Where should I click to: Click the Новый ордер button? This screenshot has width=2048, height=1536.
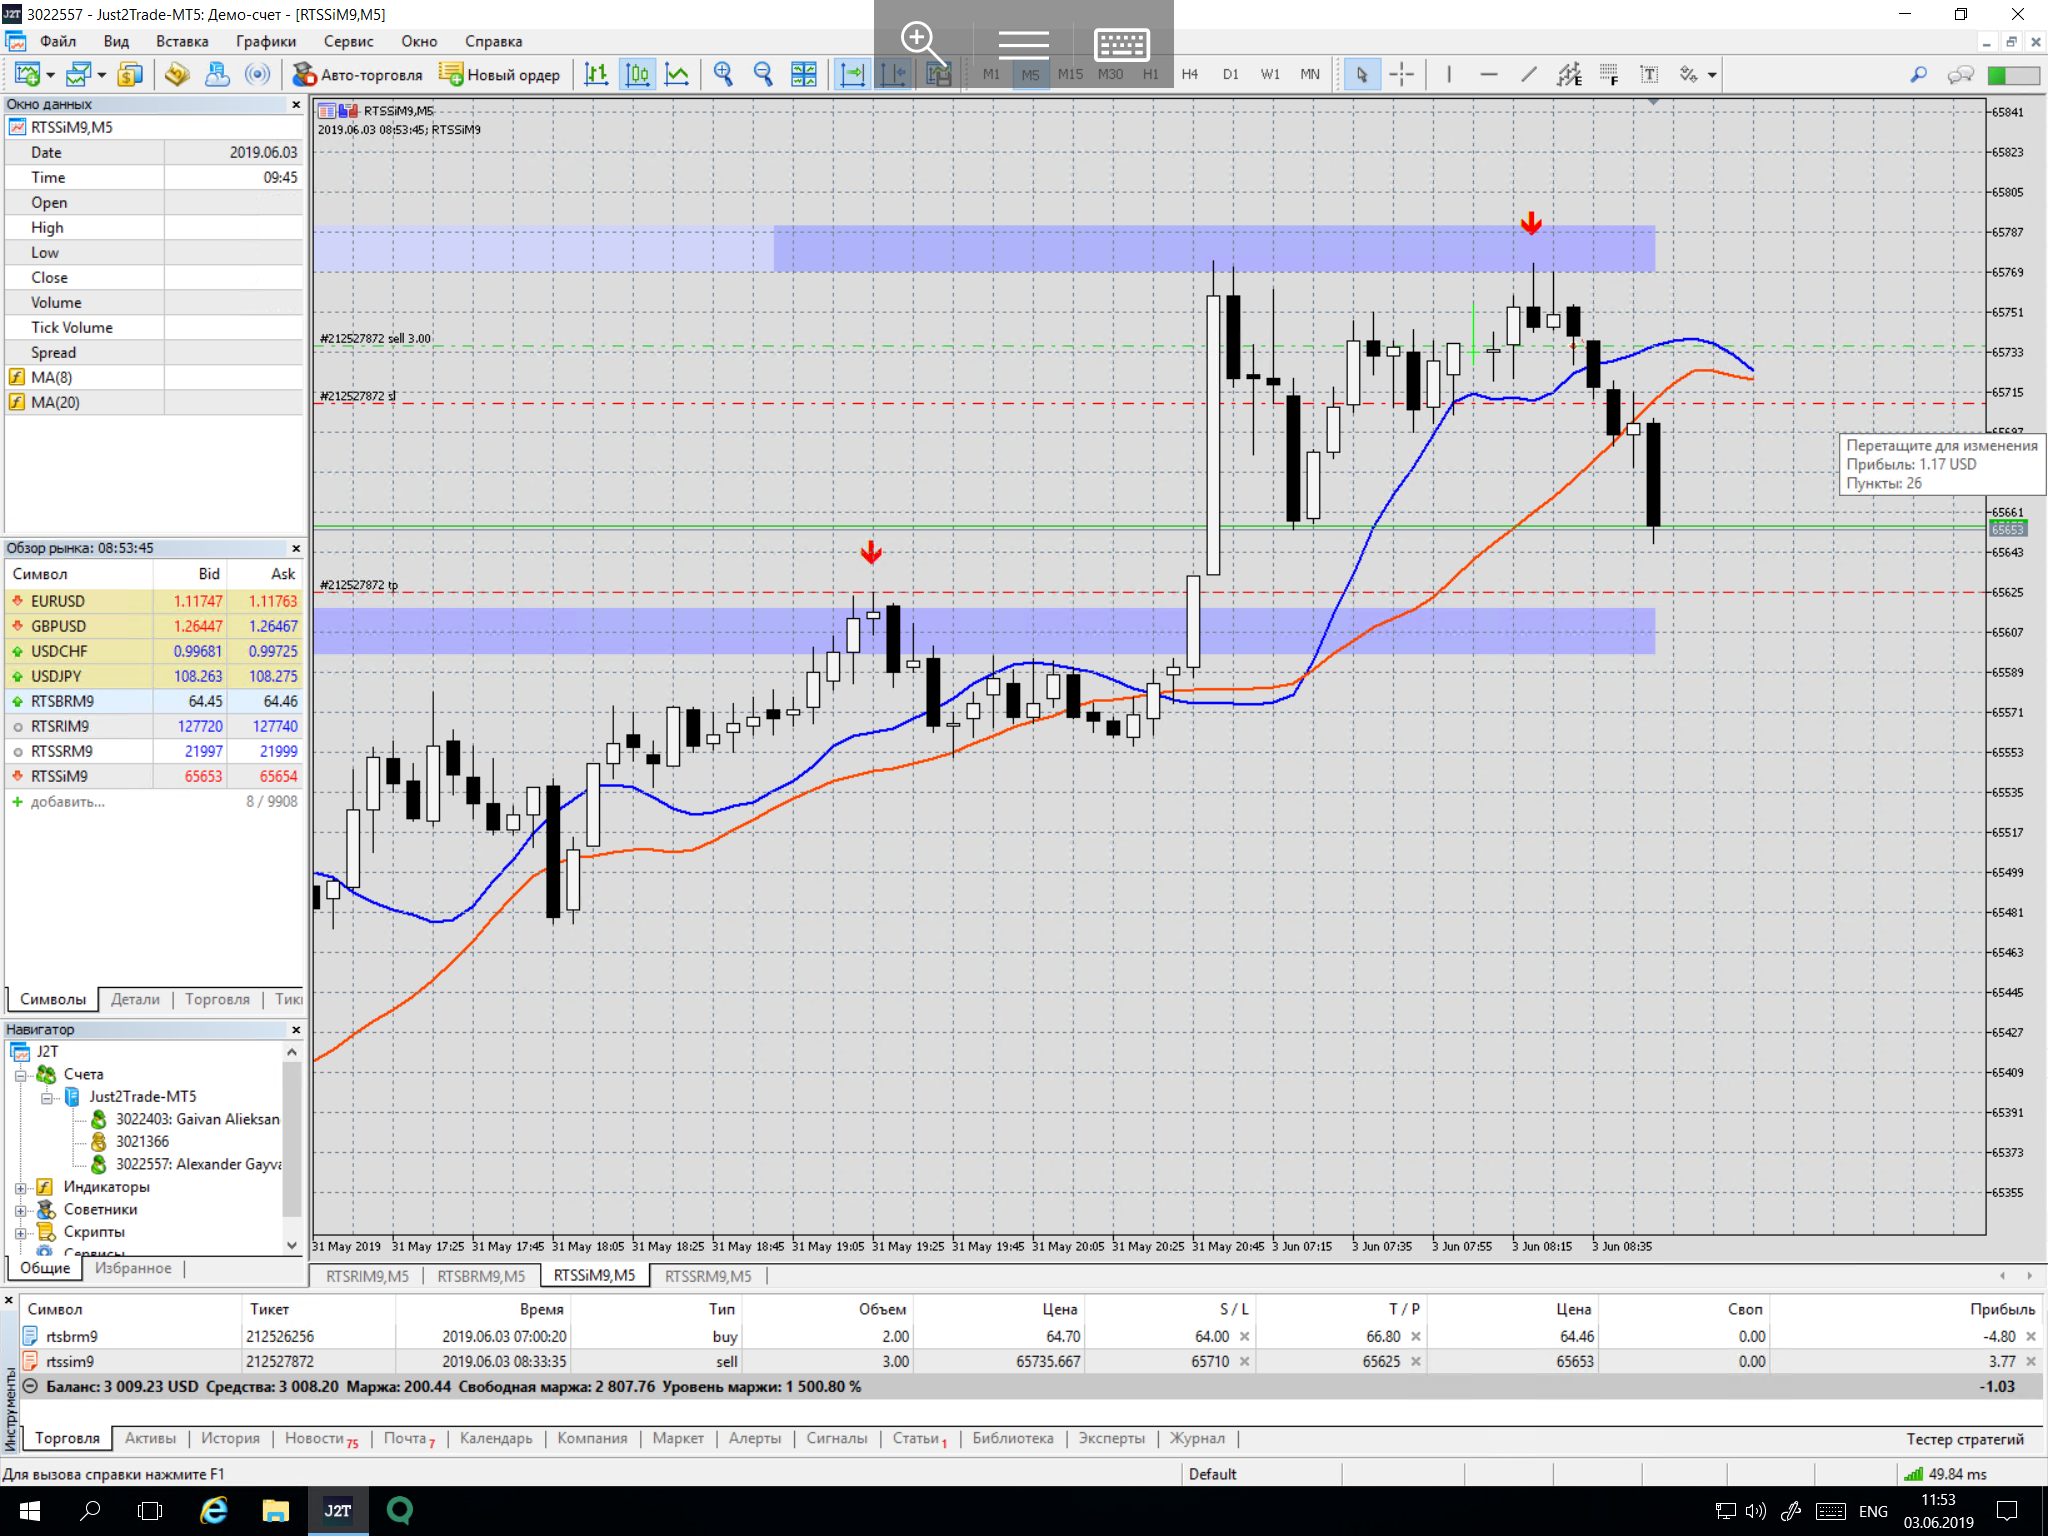point(500,74)
